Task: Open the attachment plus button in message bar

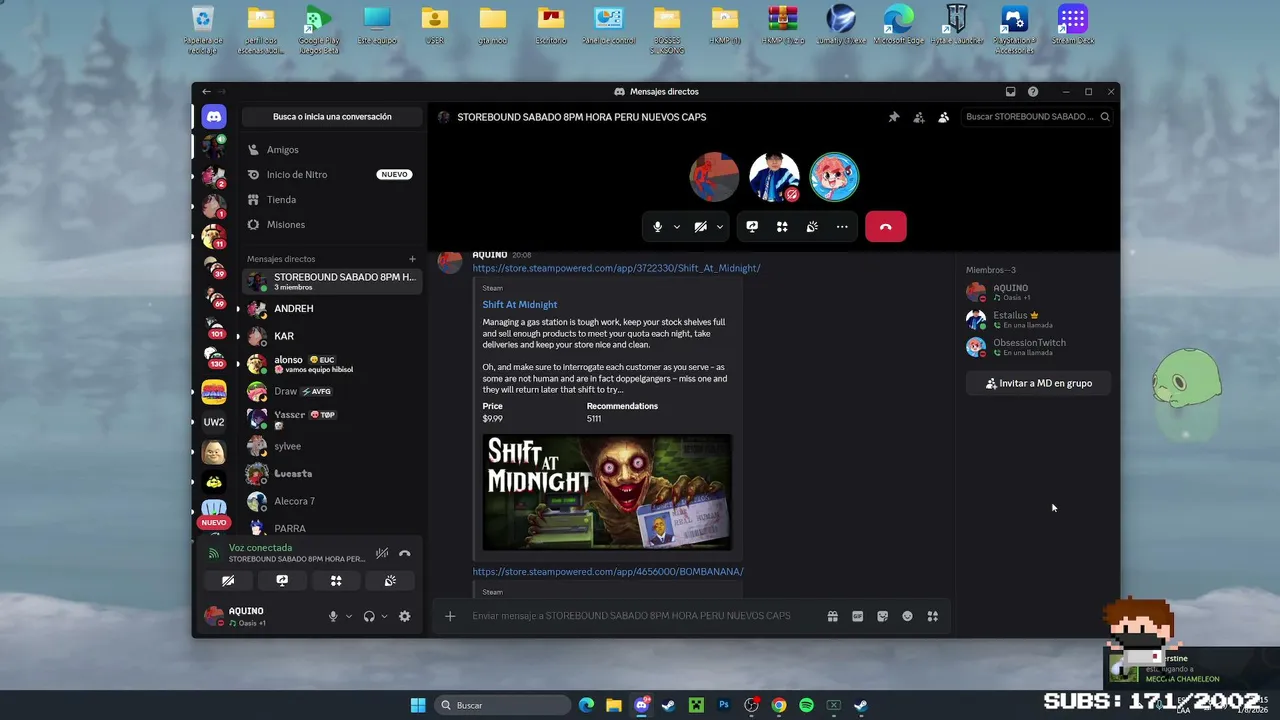Action: click(x=450, y=616)
